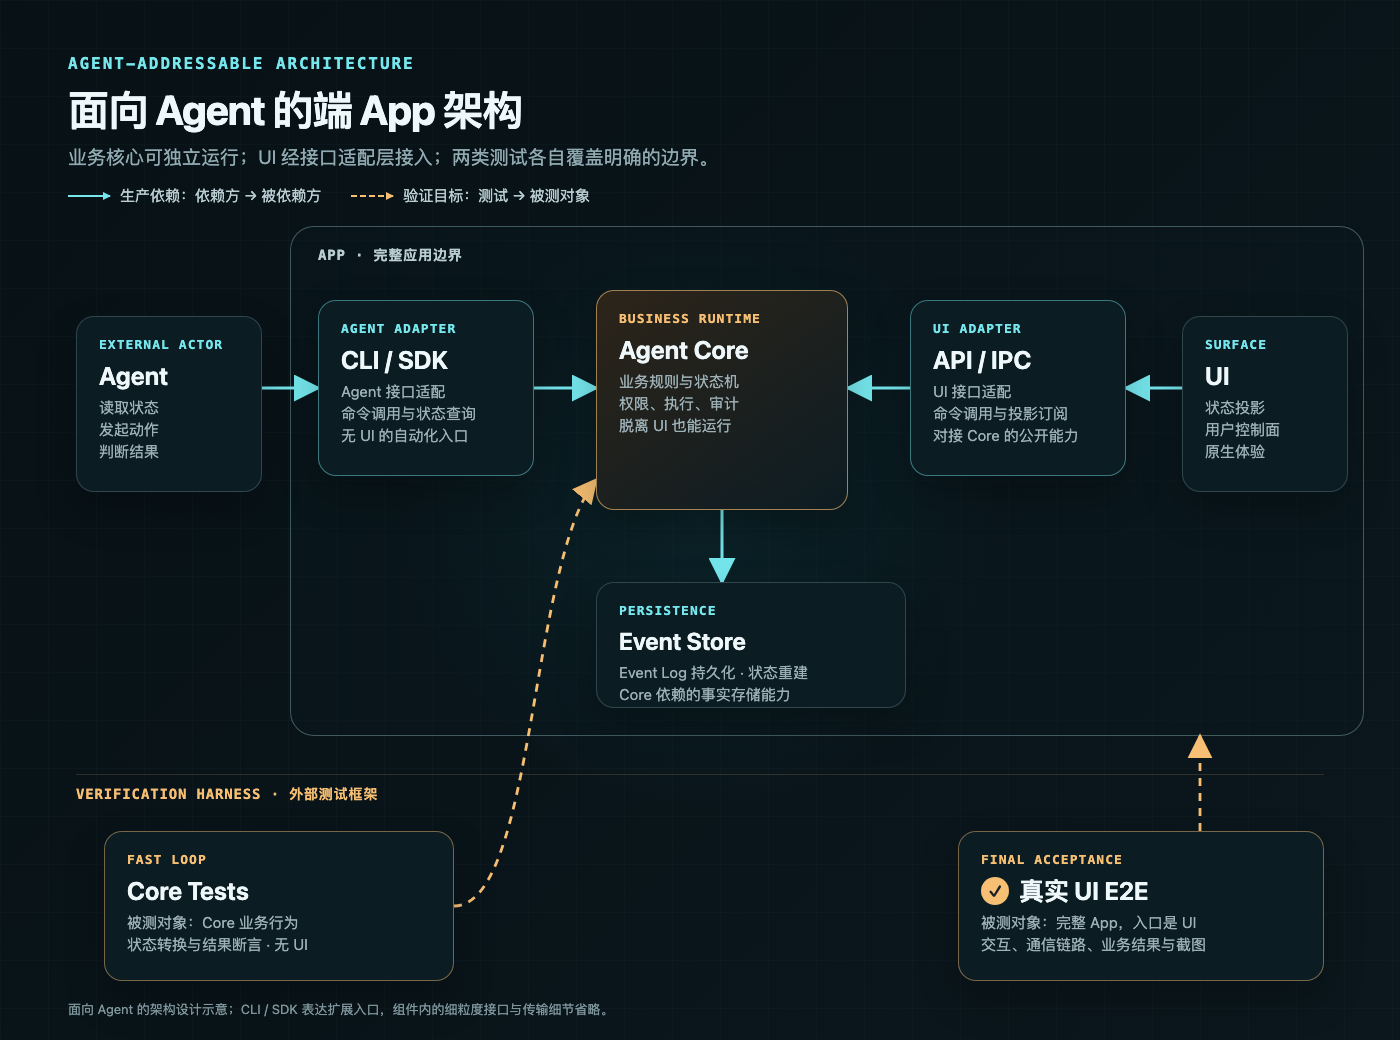
Task: Click the EXTERNAL ACTOR label
Action: pyautogui.click(x=160, y=344)
